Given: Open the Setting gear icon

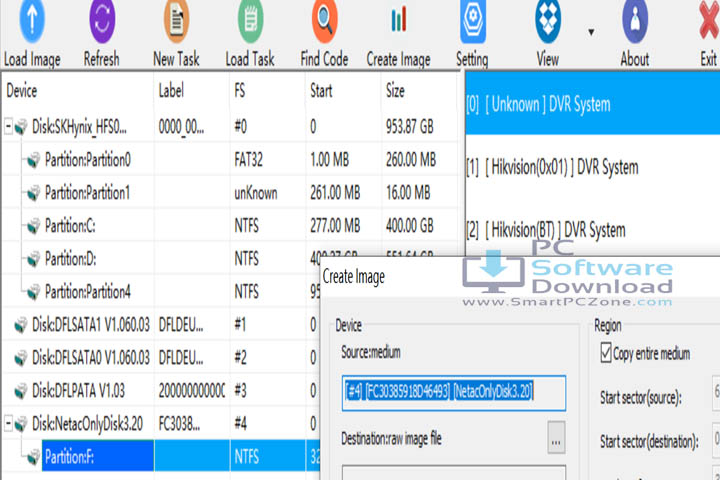Looking at the screenshot, I should point(472,20).
